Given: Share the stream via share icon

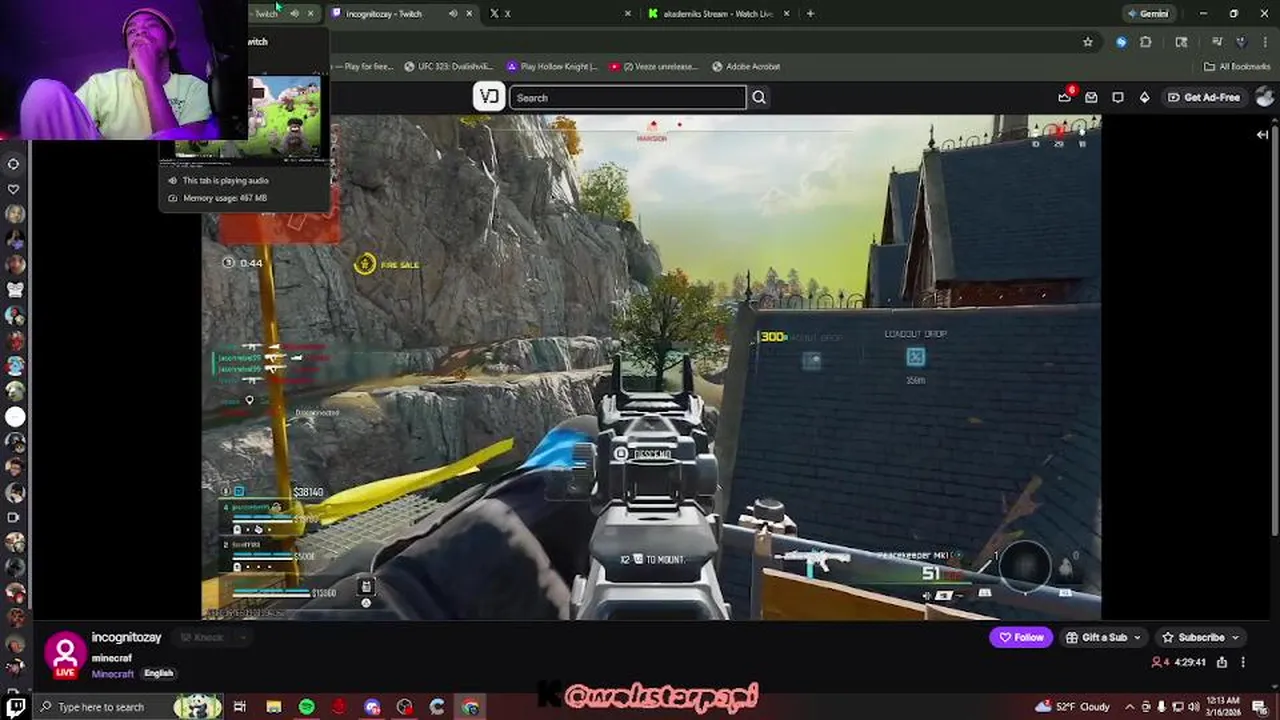Looking at the screenshot, I should (x=1222, y=662).
